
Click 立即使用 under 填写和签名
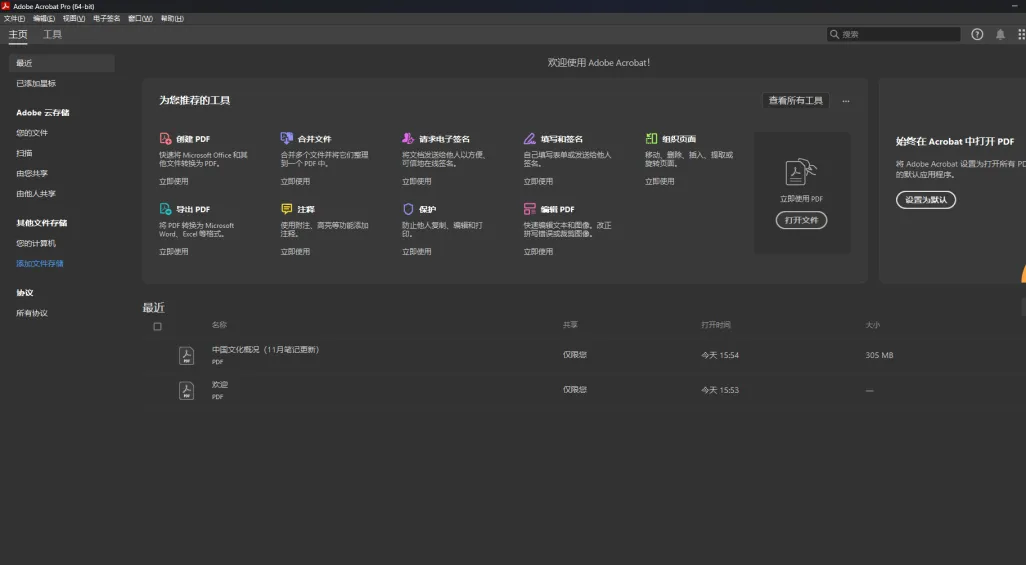pyautogui.click(x=538, y=181)
